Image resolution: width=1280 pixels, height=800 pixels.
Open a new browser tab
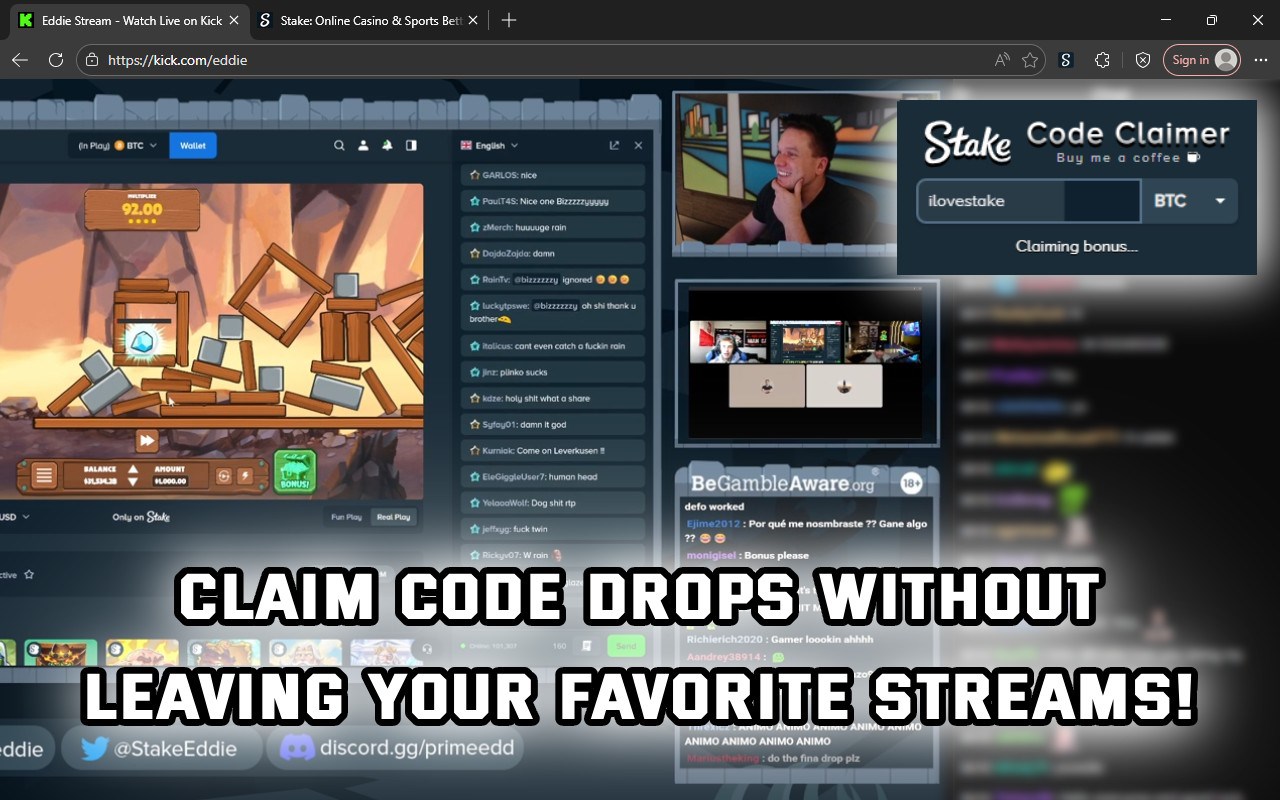tap(509, 20)
